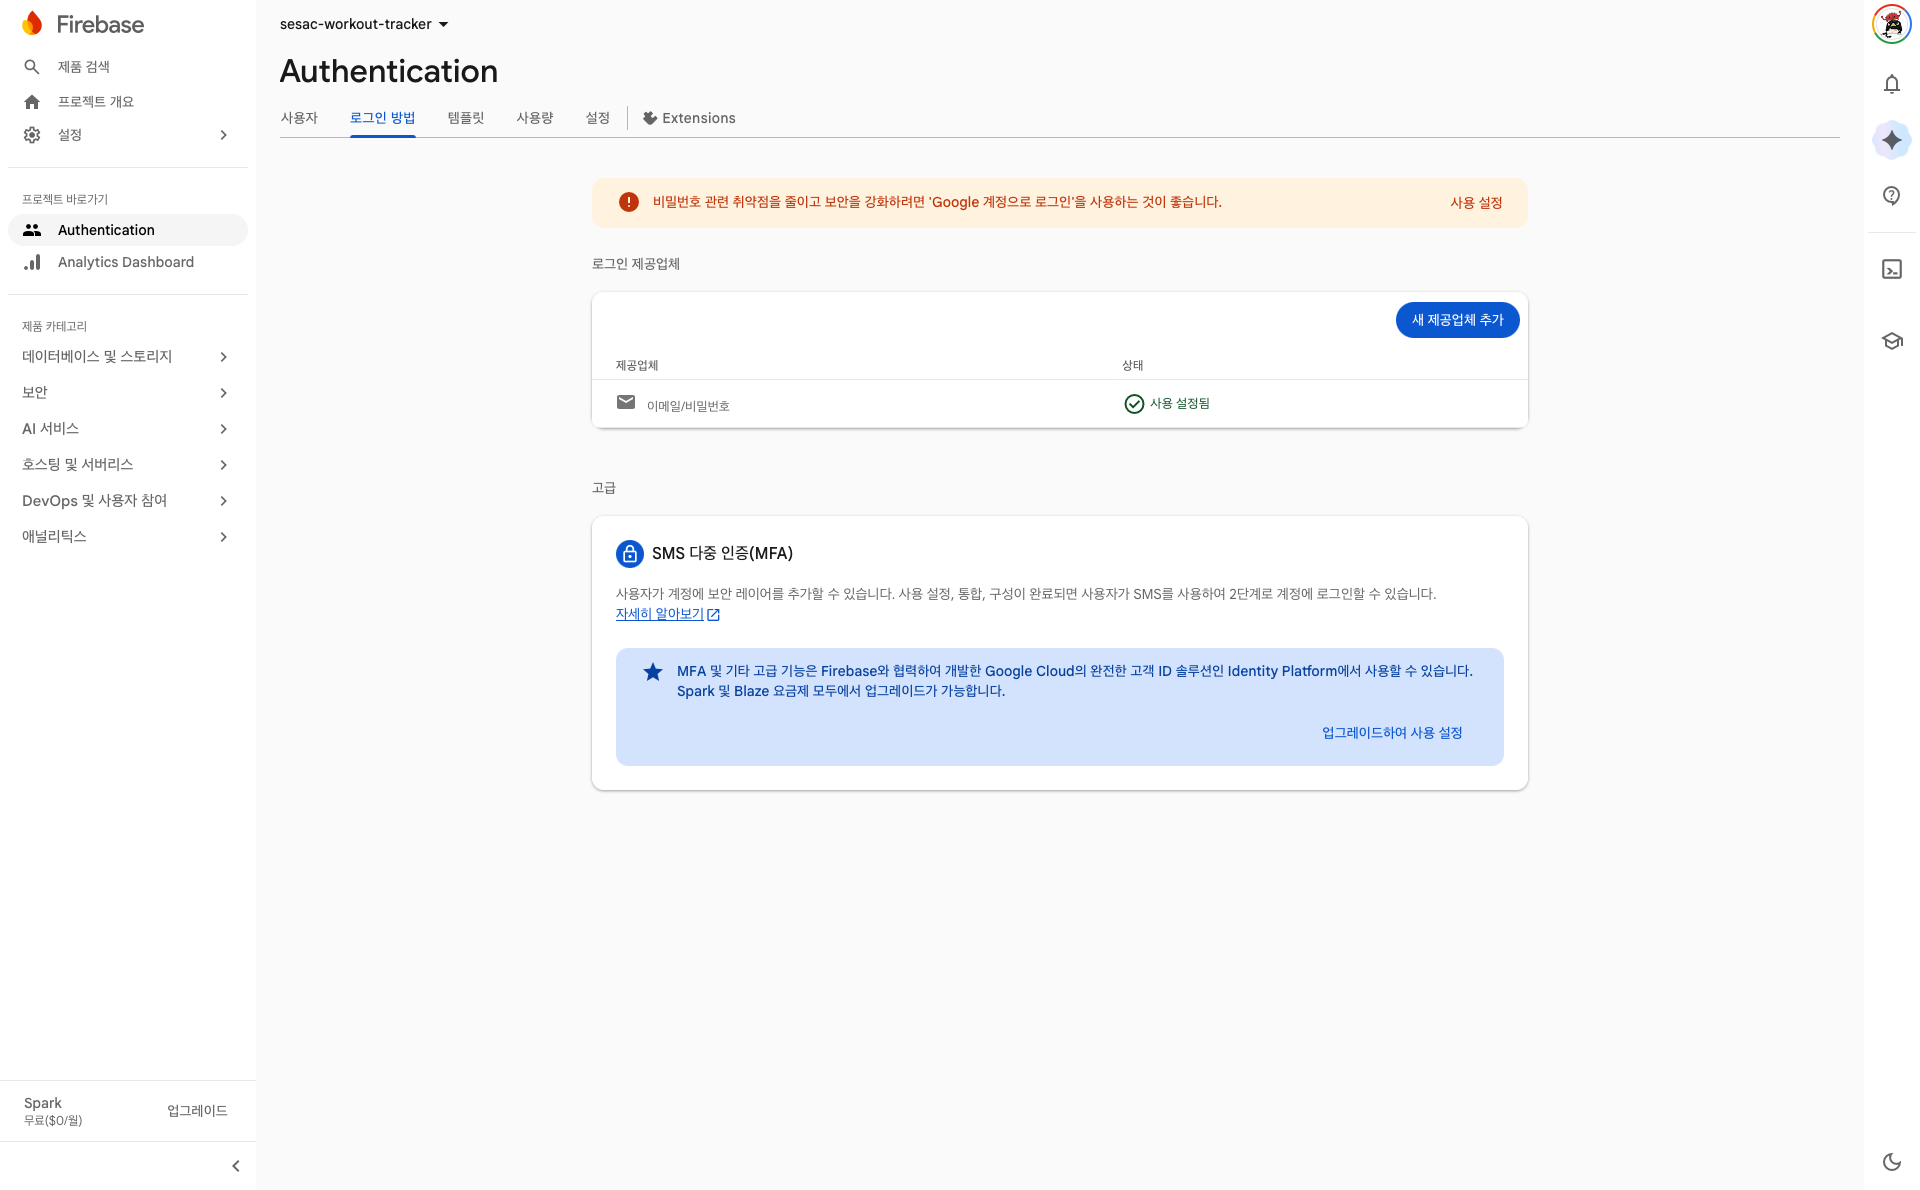1920x1190 pixels.
Task: Toggle dark mode moon icon
Action: (1891, 1162)
